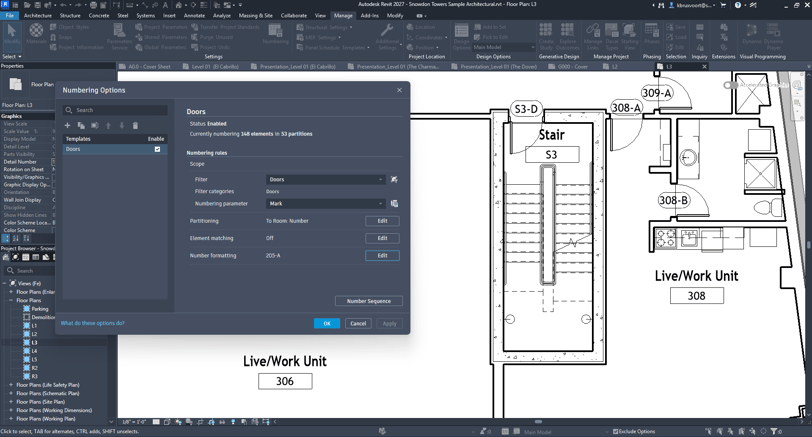Click the rename template icon
Screen dimensions: 812x437
(x=95, y=126)
